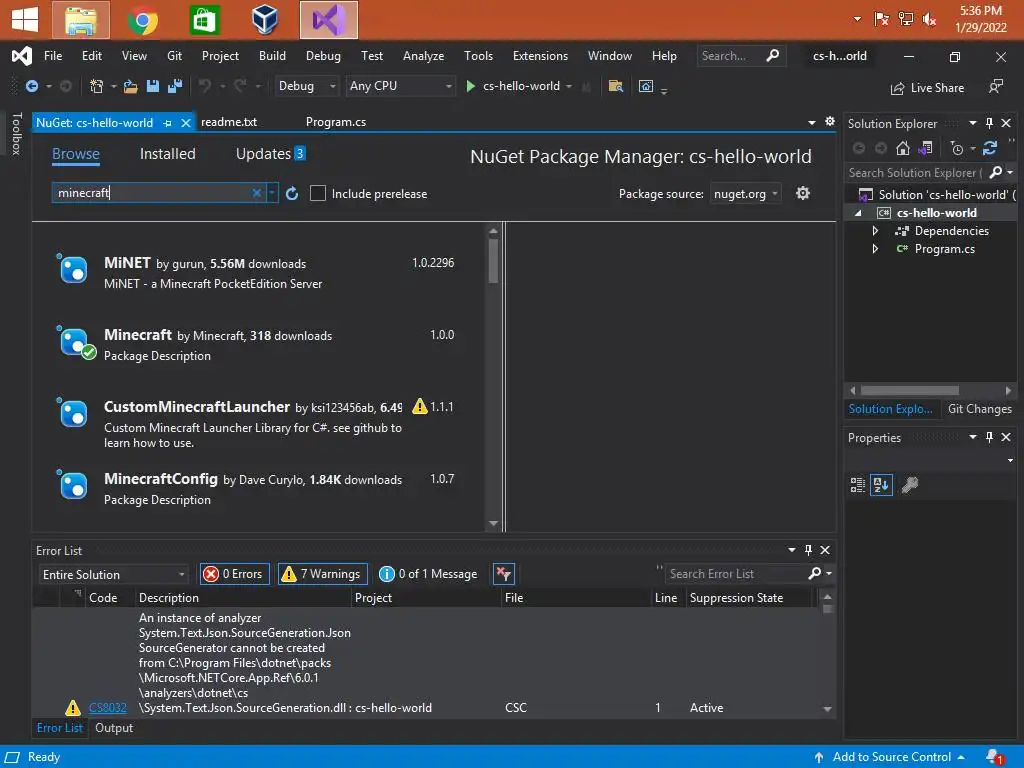Switch to the Updates tab

point(270,154)
